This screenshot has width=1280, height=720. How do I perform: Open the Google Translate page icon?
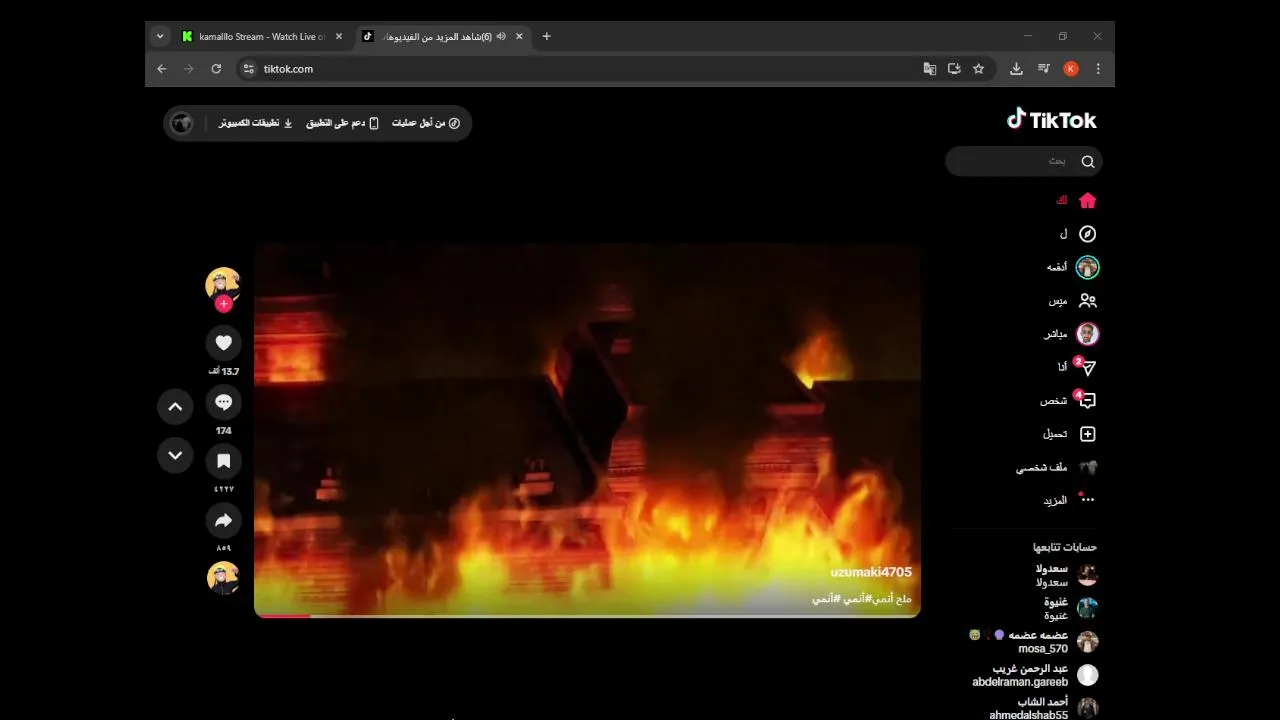coord(930,69)
